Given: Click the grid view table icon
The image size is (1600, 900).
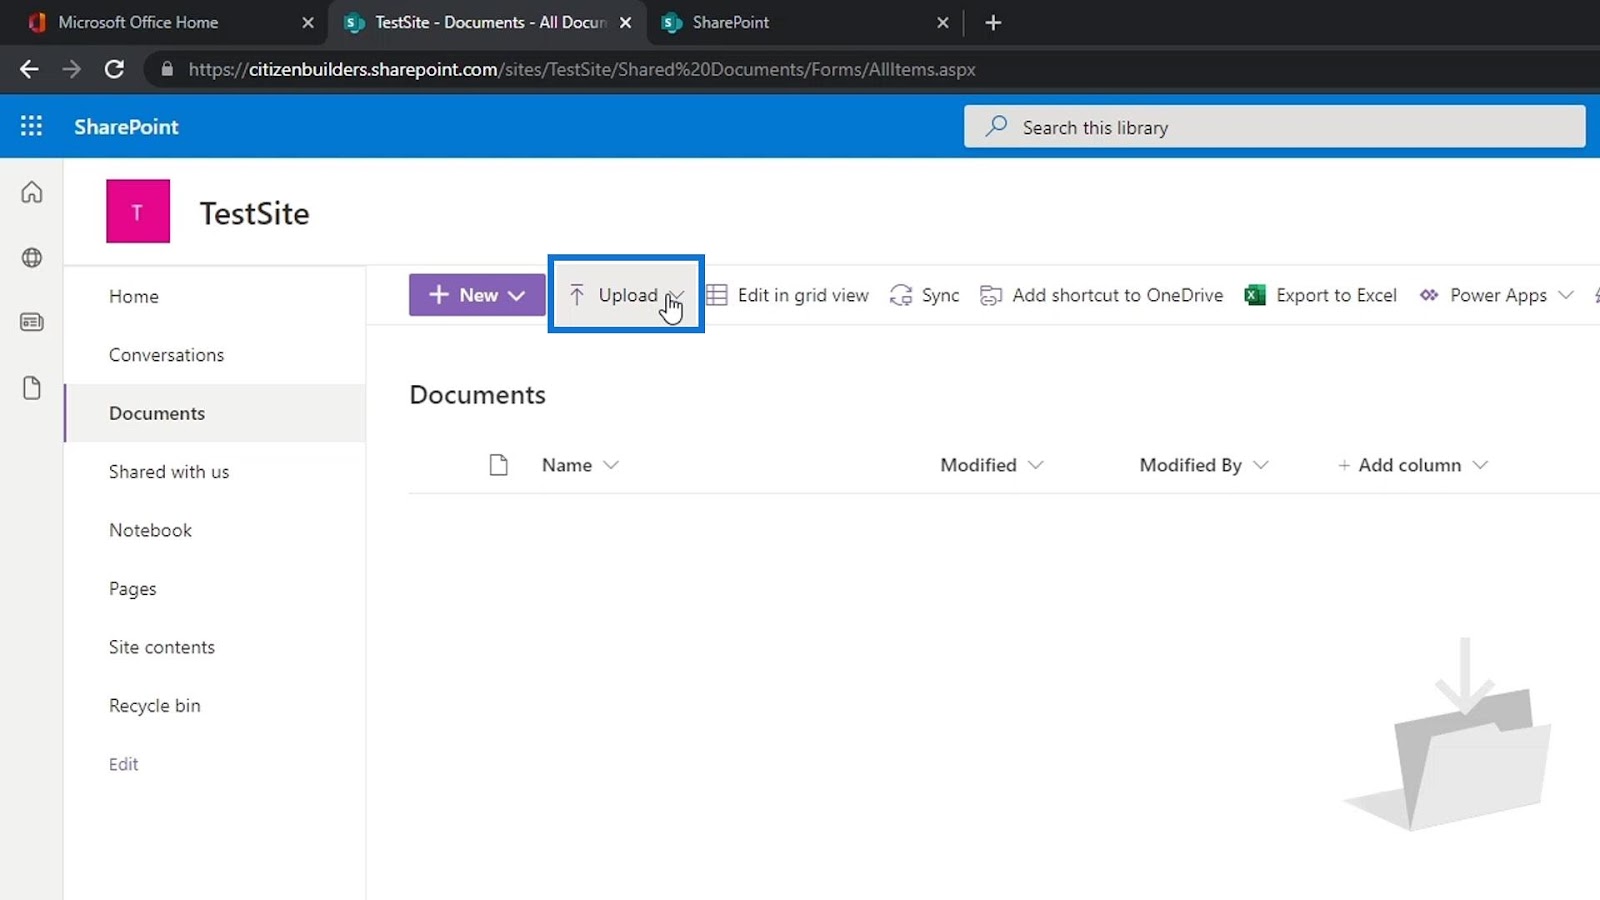Looking at the screenshot, I should (717, 295).
